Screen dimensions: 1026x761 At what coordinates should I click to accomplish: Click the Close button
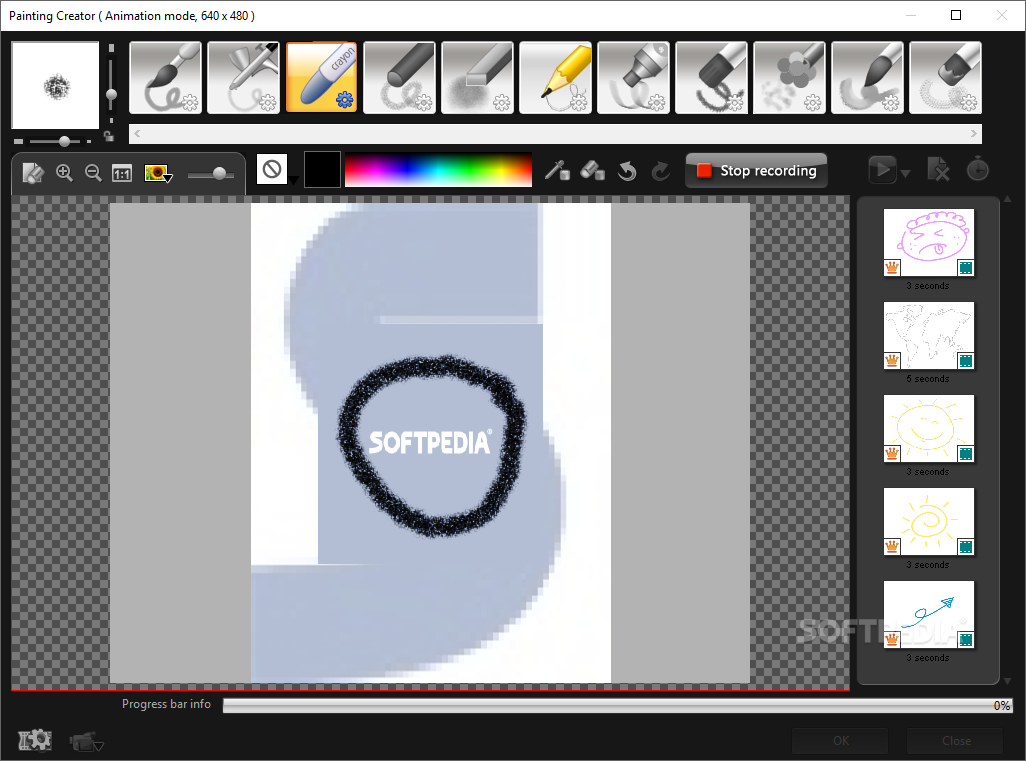click(956, 741)
